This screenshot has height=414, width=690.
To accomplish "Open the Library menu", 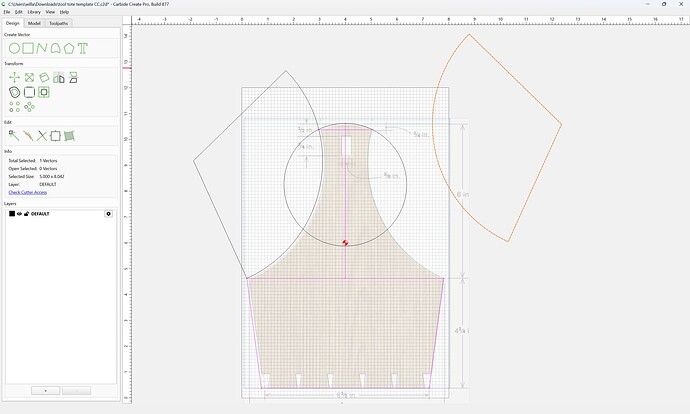I will pos(34,12).
